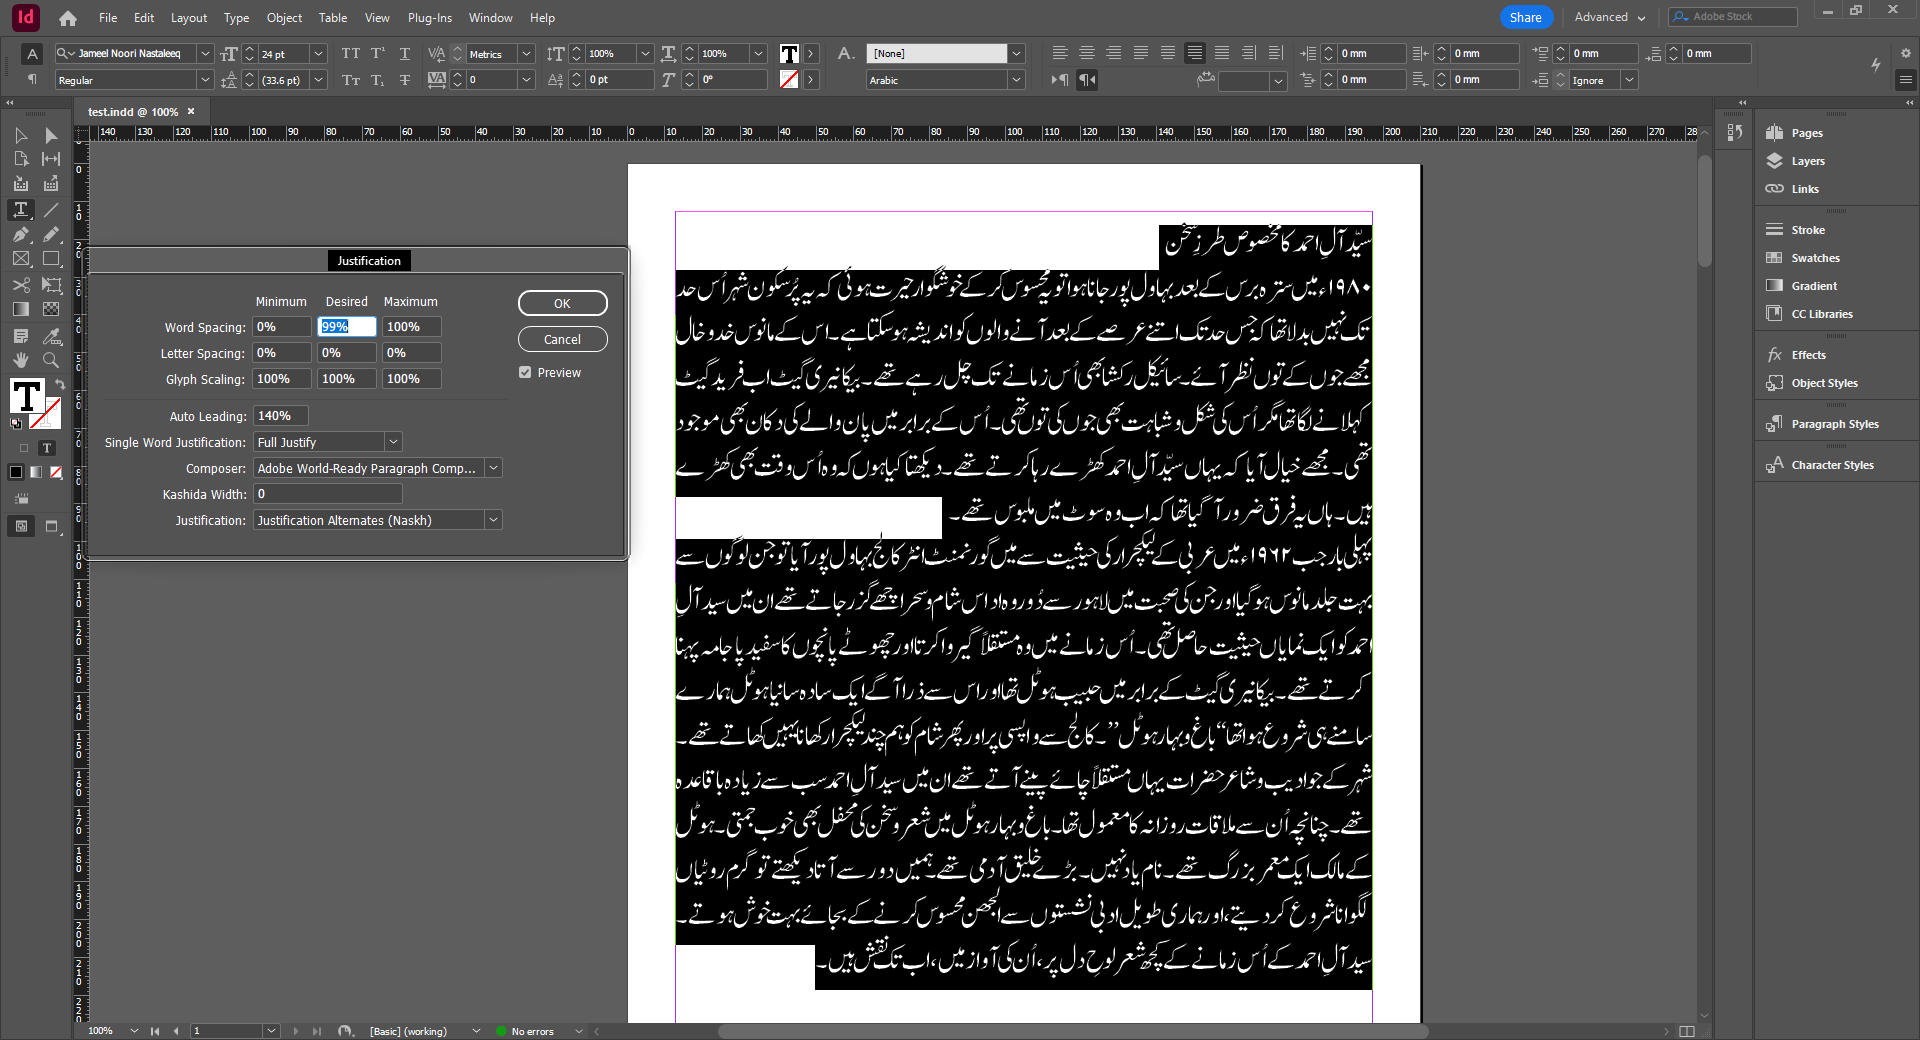Open the Type menu
Viewport: 1920px width, 1040px height.
(x=236, y=17)
